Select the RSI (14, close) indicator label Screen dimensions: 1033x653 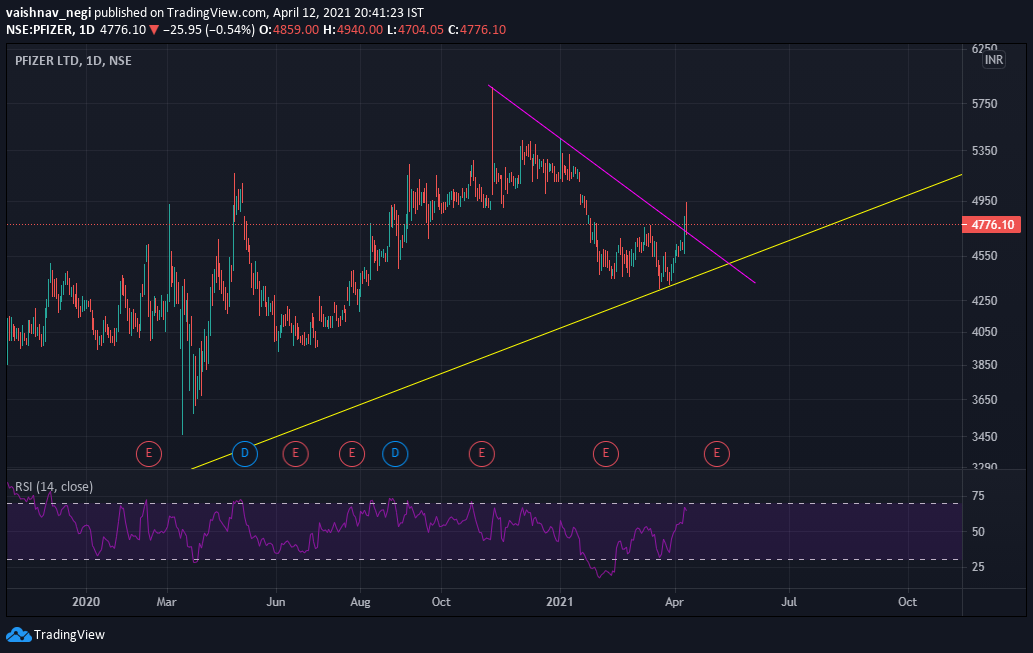click(x=54, y=486)
